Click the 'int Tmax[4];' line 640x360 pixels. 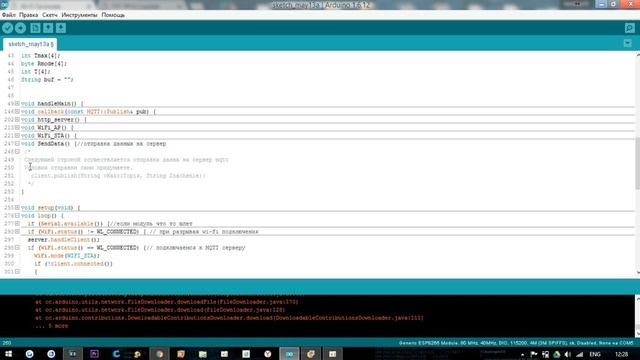[40, 56]
